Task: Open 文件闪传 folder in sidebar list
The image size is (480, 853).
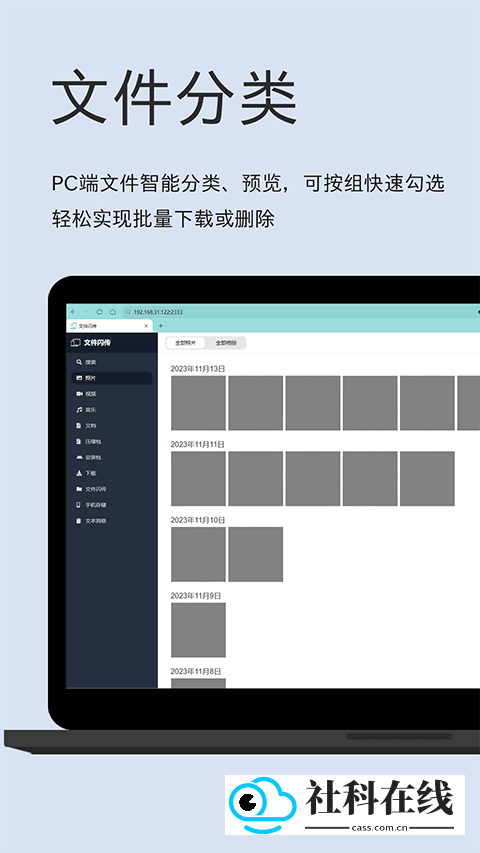Action: (x=111, y=489)
